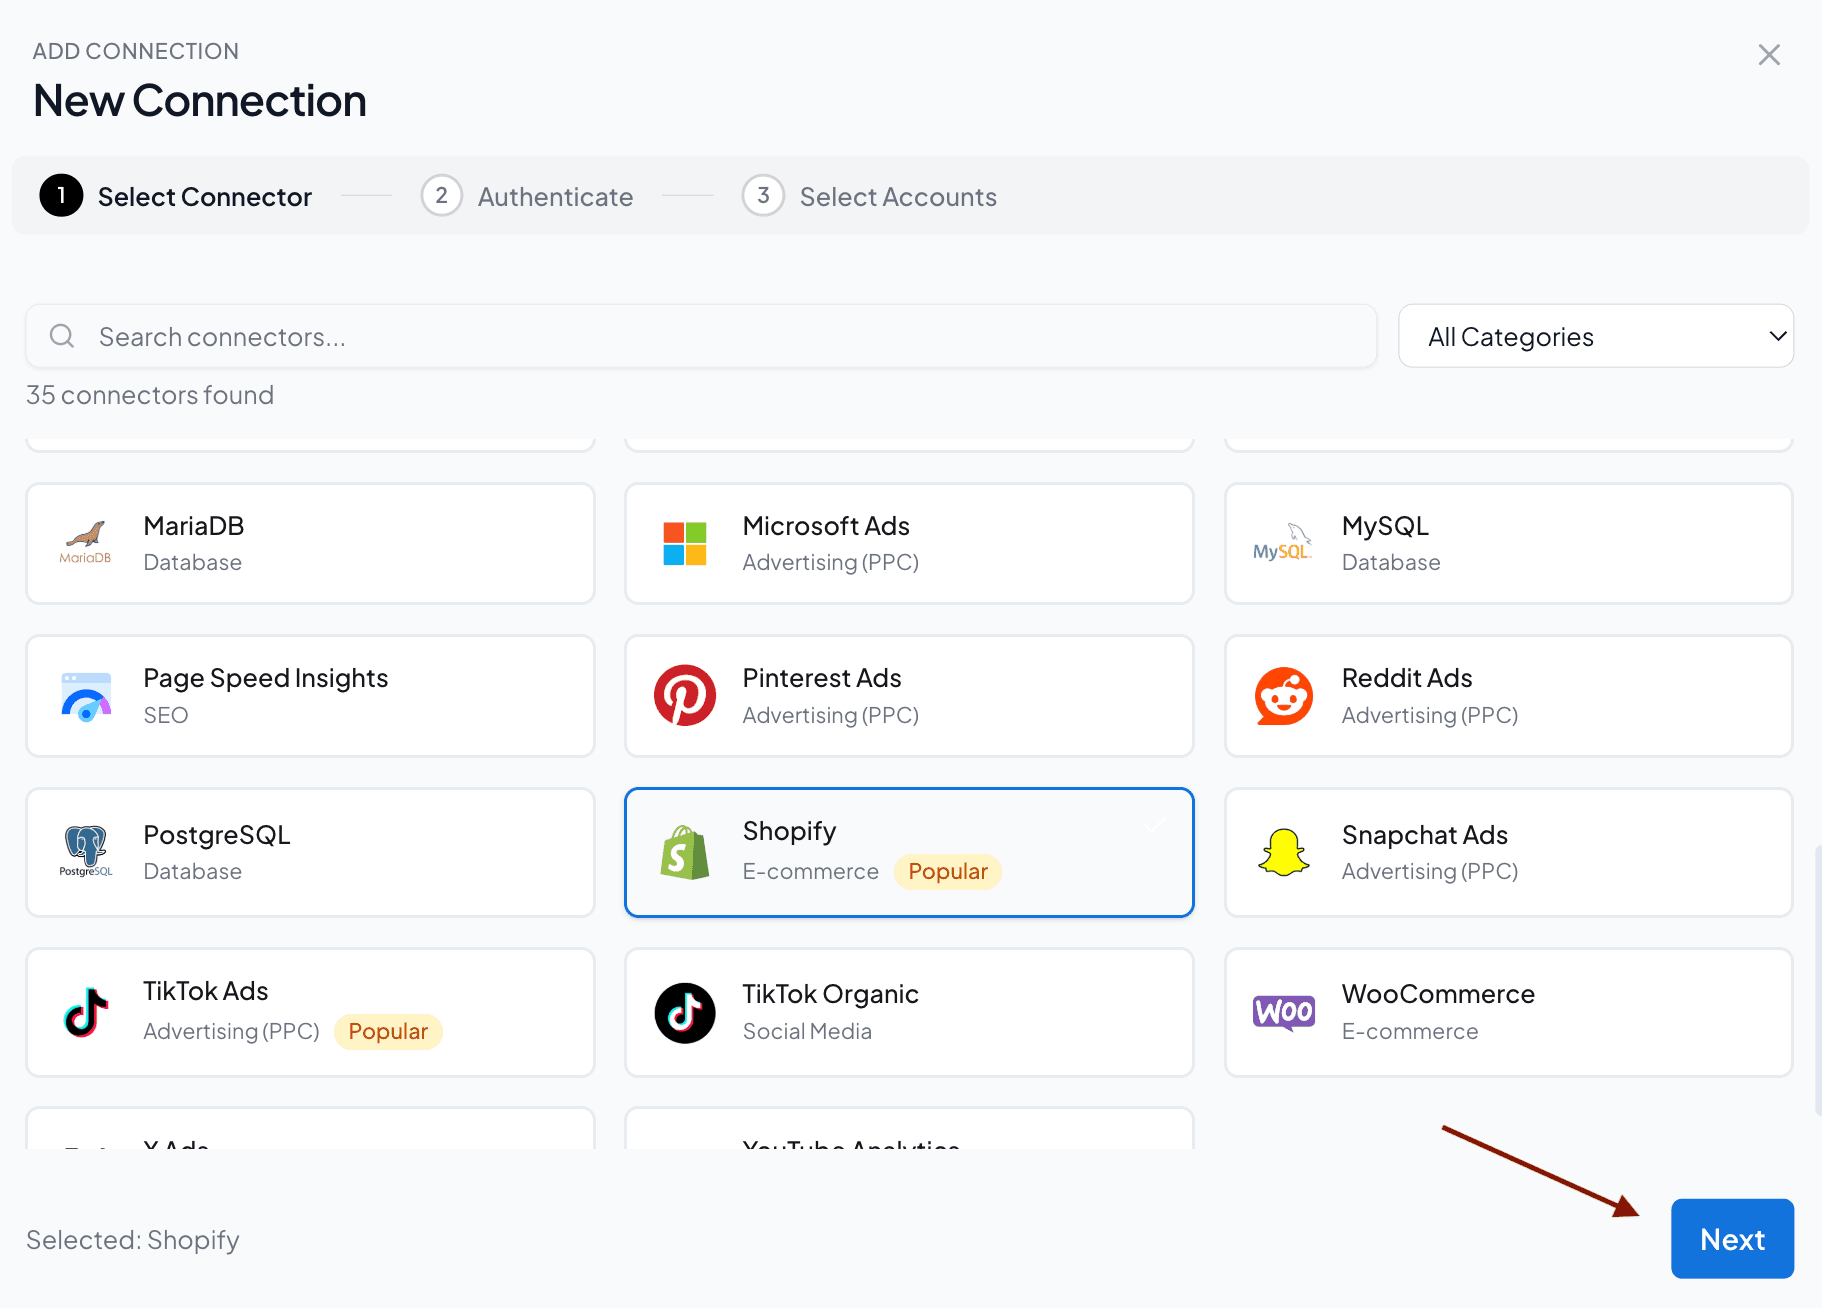Click the Page Speed Insights title
Image resolution: width=1822 pixels, height=1308 pixels.
(x=265, y=678)
